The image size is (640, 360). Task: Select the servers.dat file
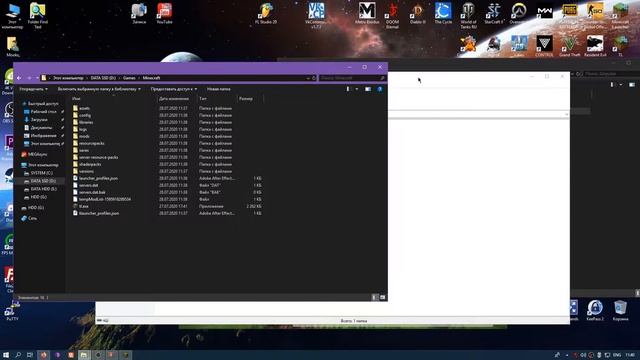pos(89,185)
